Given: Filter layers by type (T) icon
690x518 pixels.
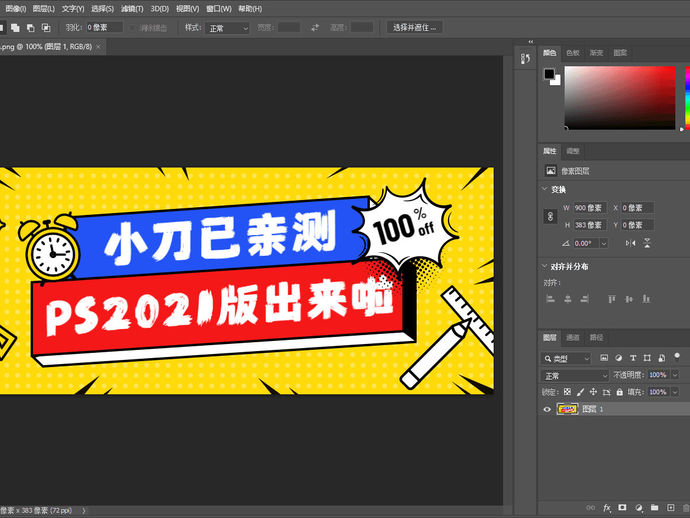Looking at the screenshot, I should [633, 358].
